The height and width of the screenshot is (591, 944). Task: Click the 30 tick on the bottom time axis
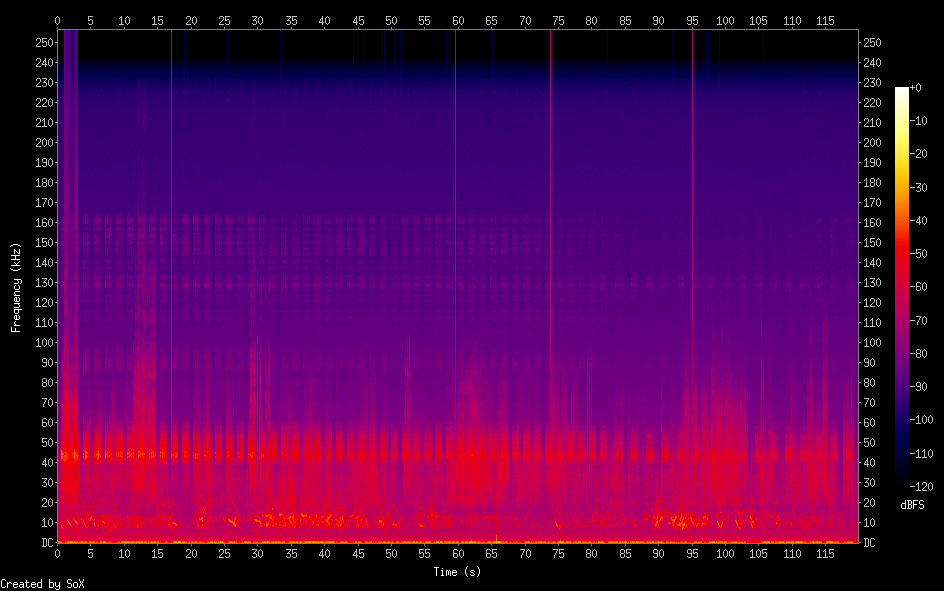[x=258, y=554]
